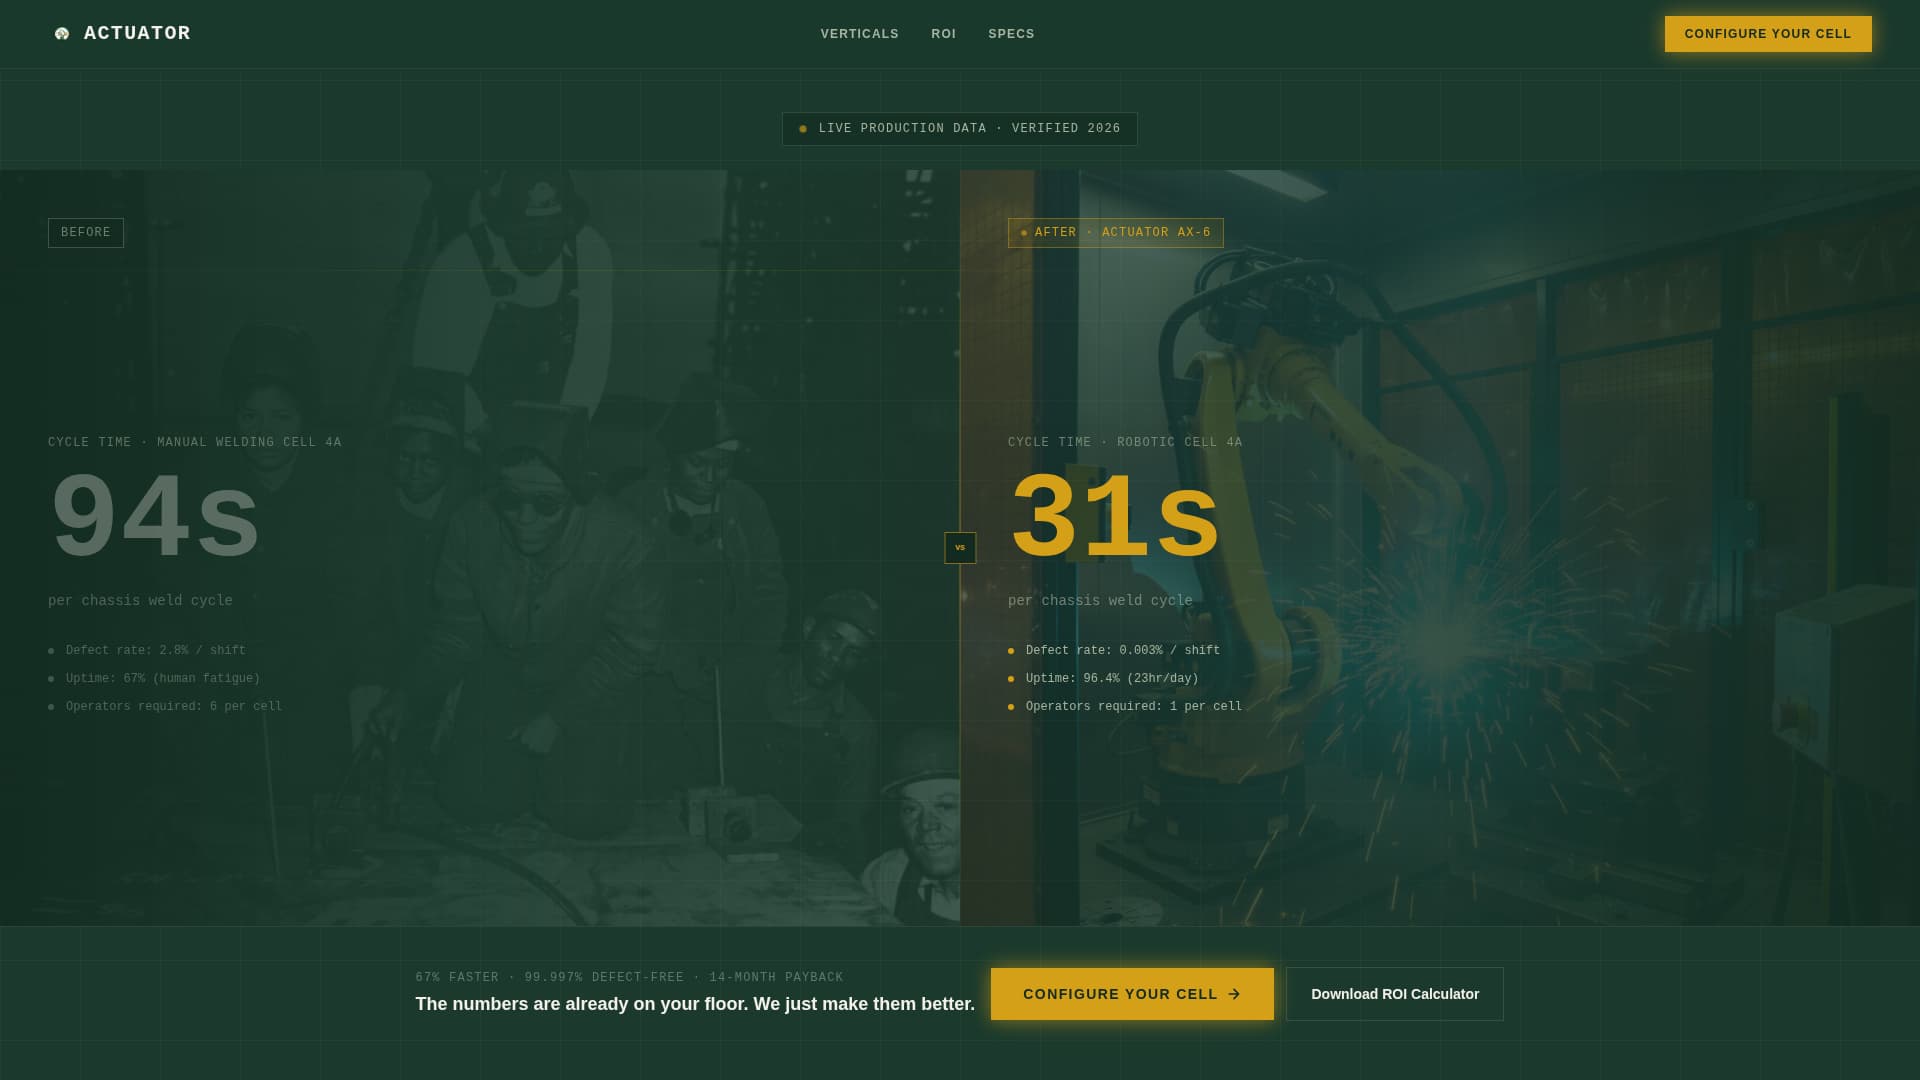Image resolution: width=1920 pixels, height=1080 pixels.
Task: Click the ACTUATOR wordmark in the header
Action: pyautogui.click(x=137, y=33)
